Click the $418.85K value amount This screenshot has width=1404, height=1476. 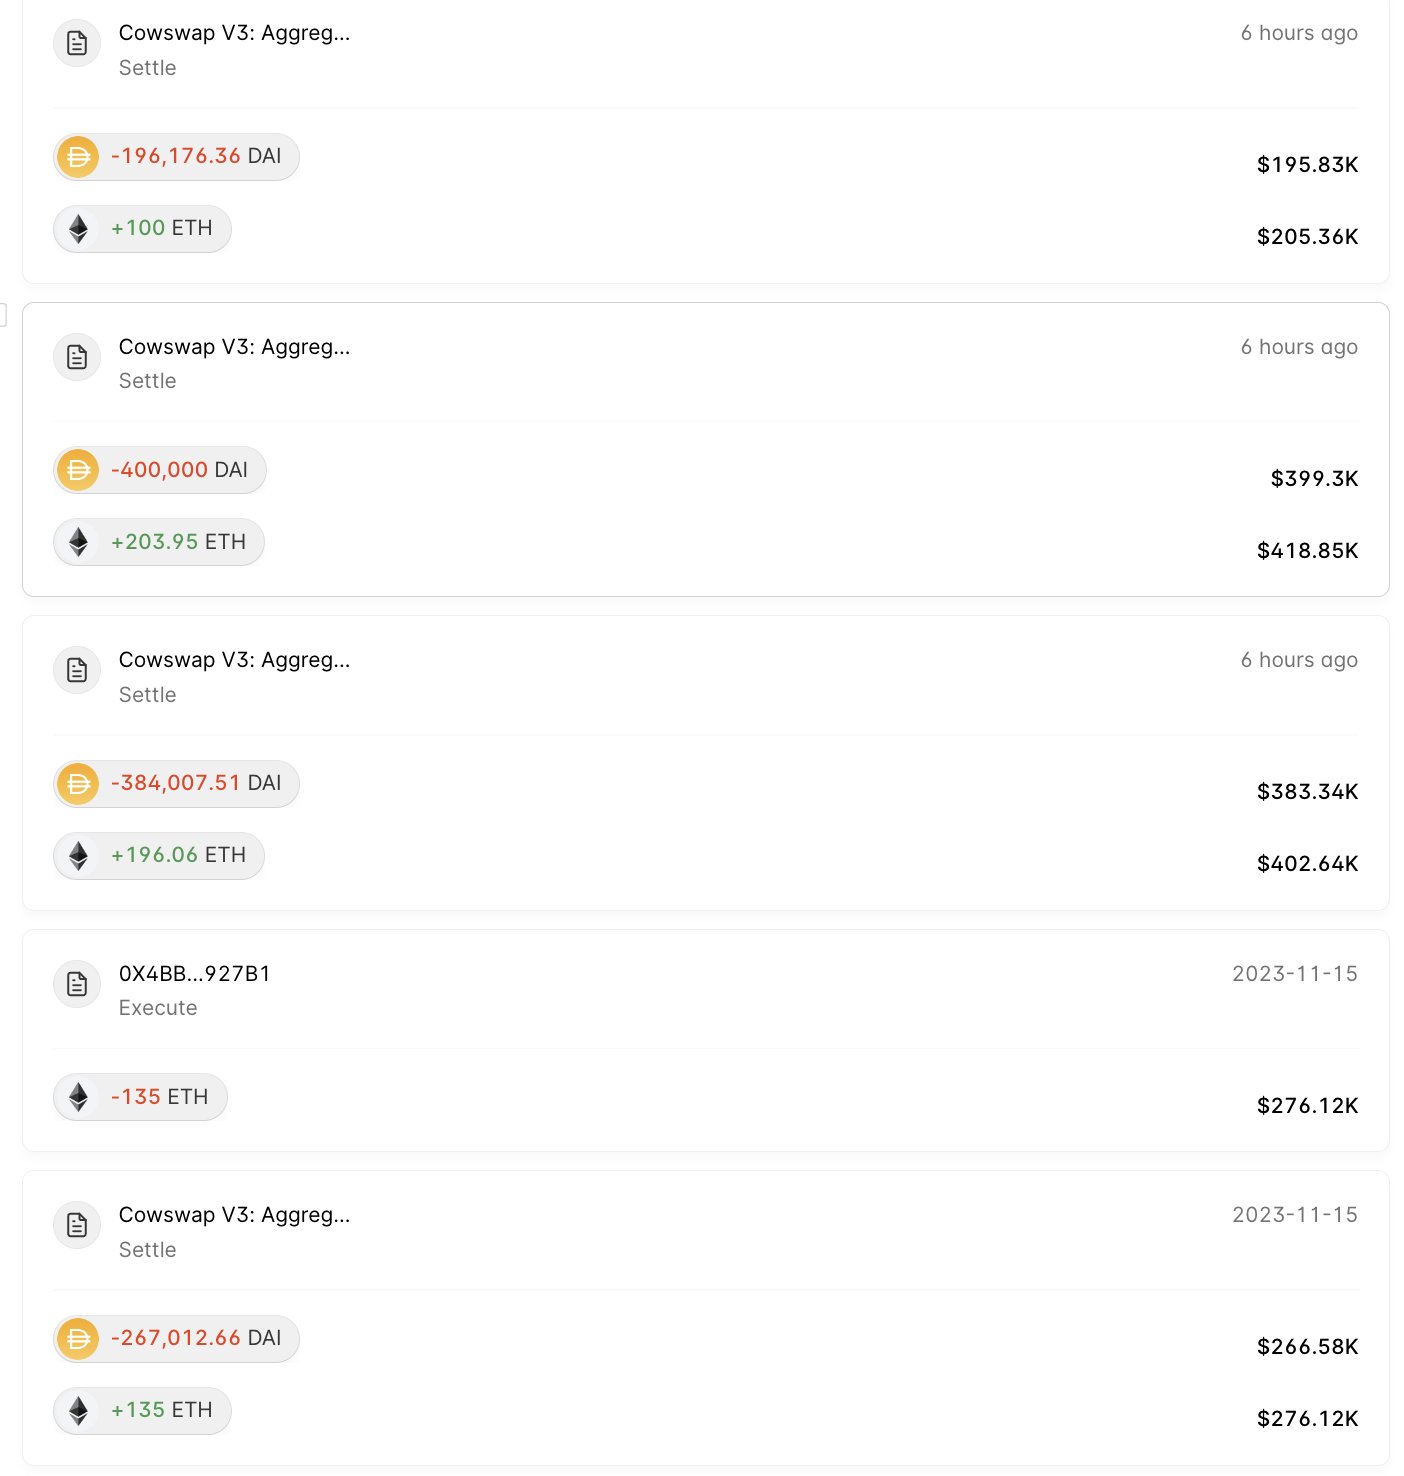[1307, 551]
